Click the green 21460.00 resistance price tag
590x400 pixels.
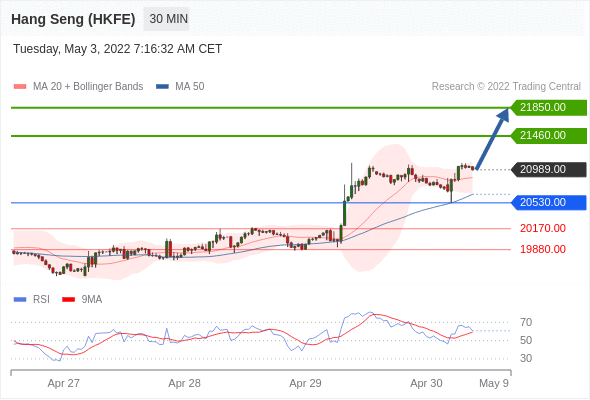549,135
